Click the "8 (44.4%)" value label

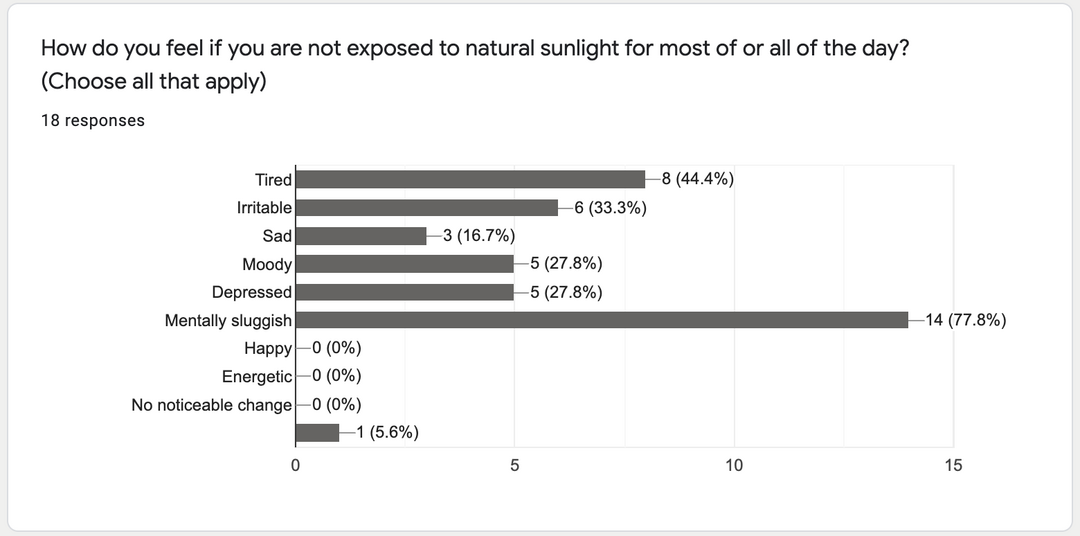coord(698,180)
